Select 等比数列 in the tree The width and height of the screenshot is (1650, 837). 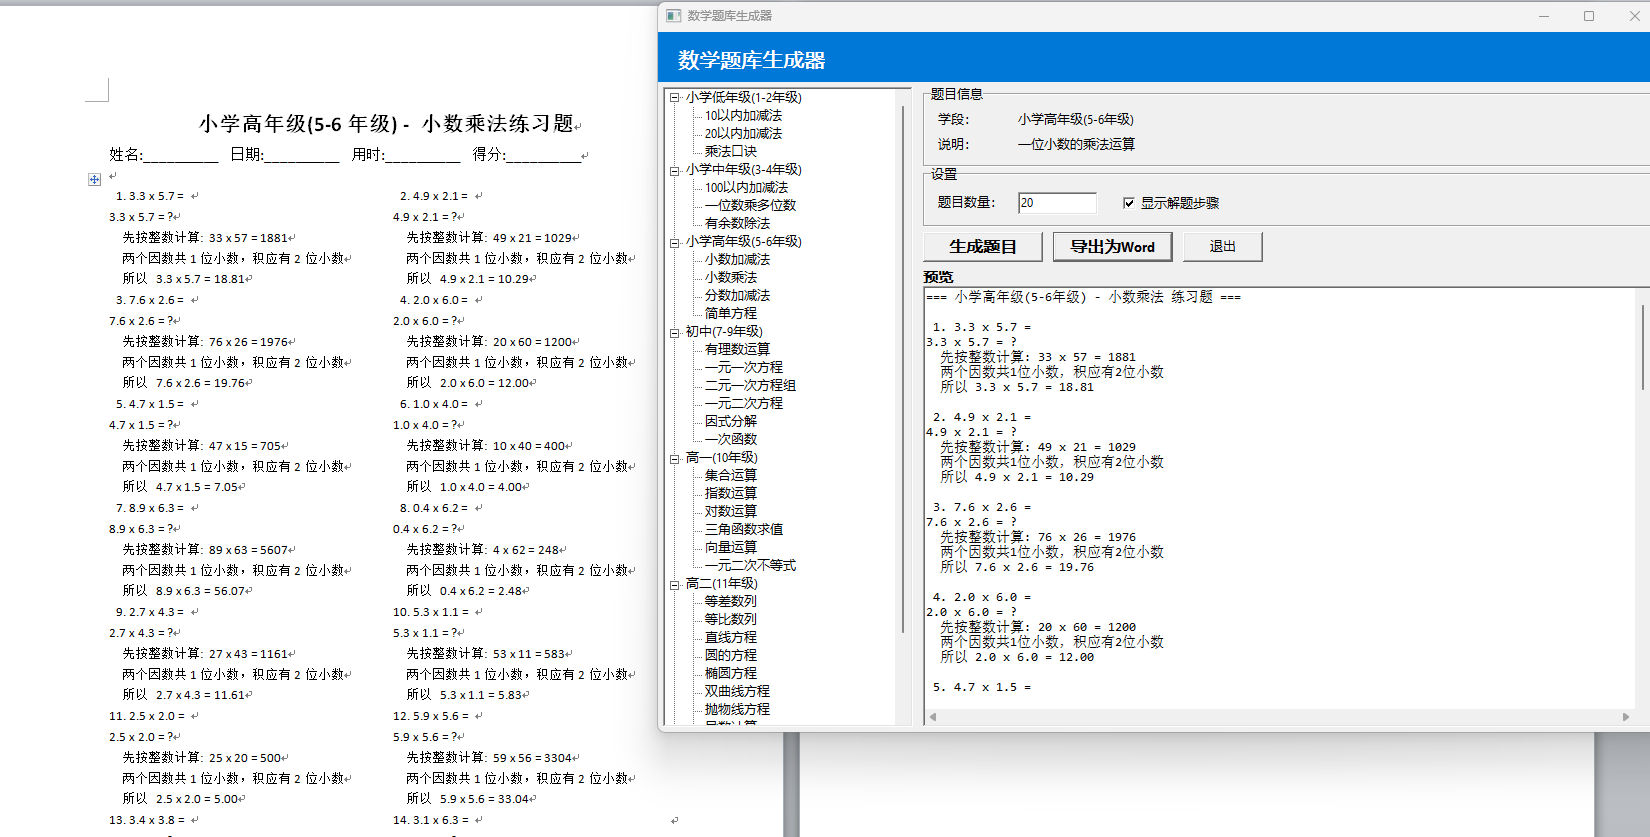[730, 620]
